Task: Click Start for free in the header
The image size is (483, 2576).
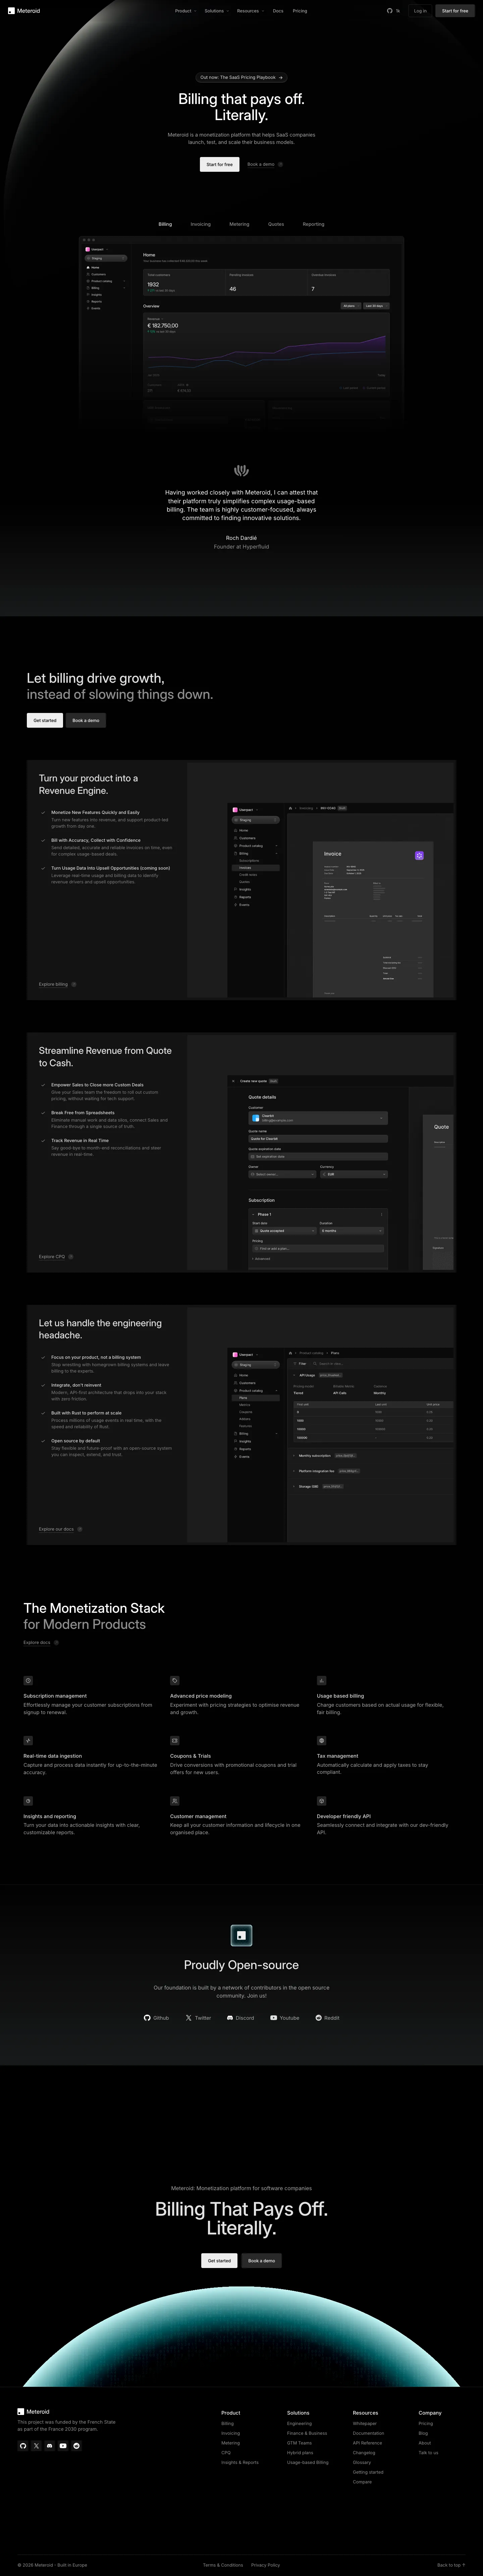Action: (x=455, y=11)
